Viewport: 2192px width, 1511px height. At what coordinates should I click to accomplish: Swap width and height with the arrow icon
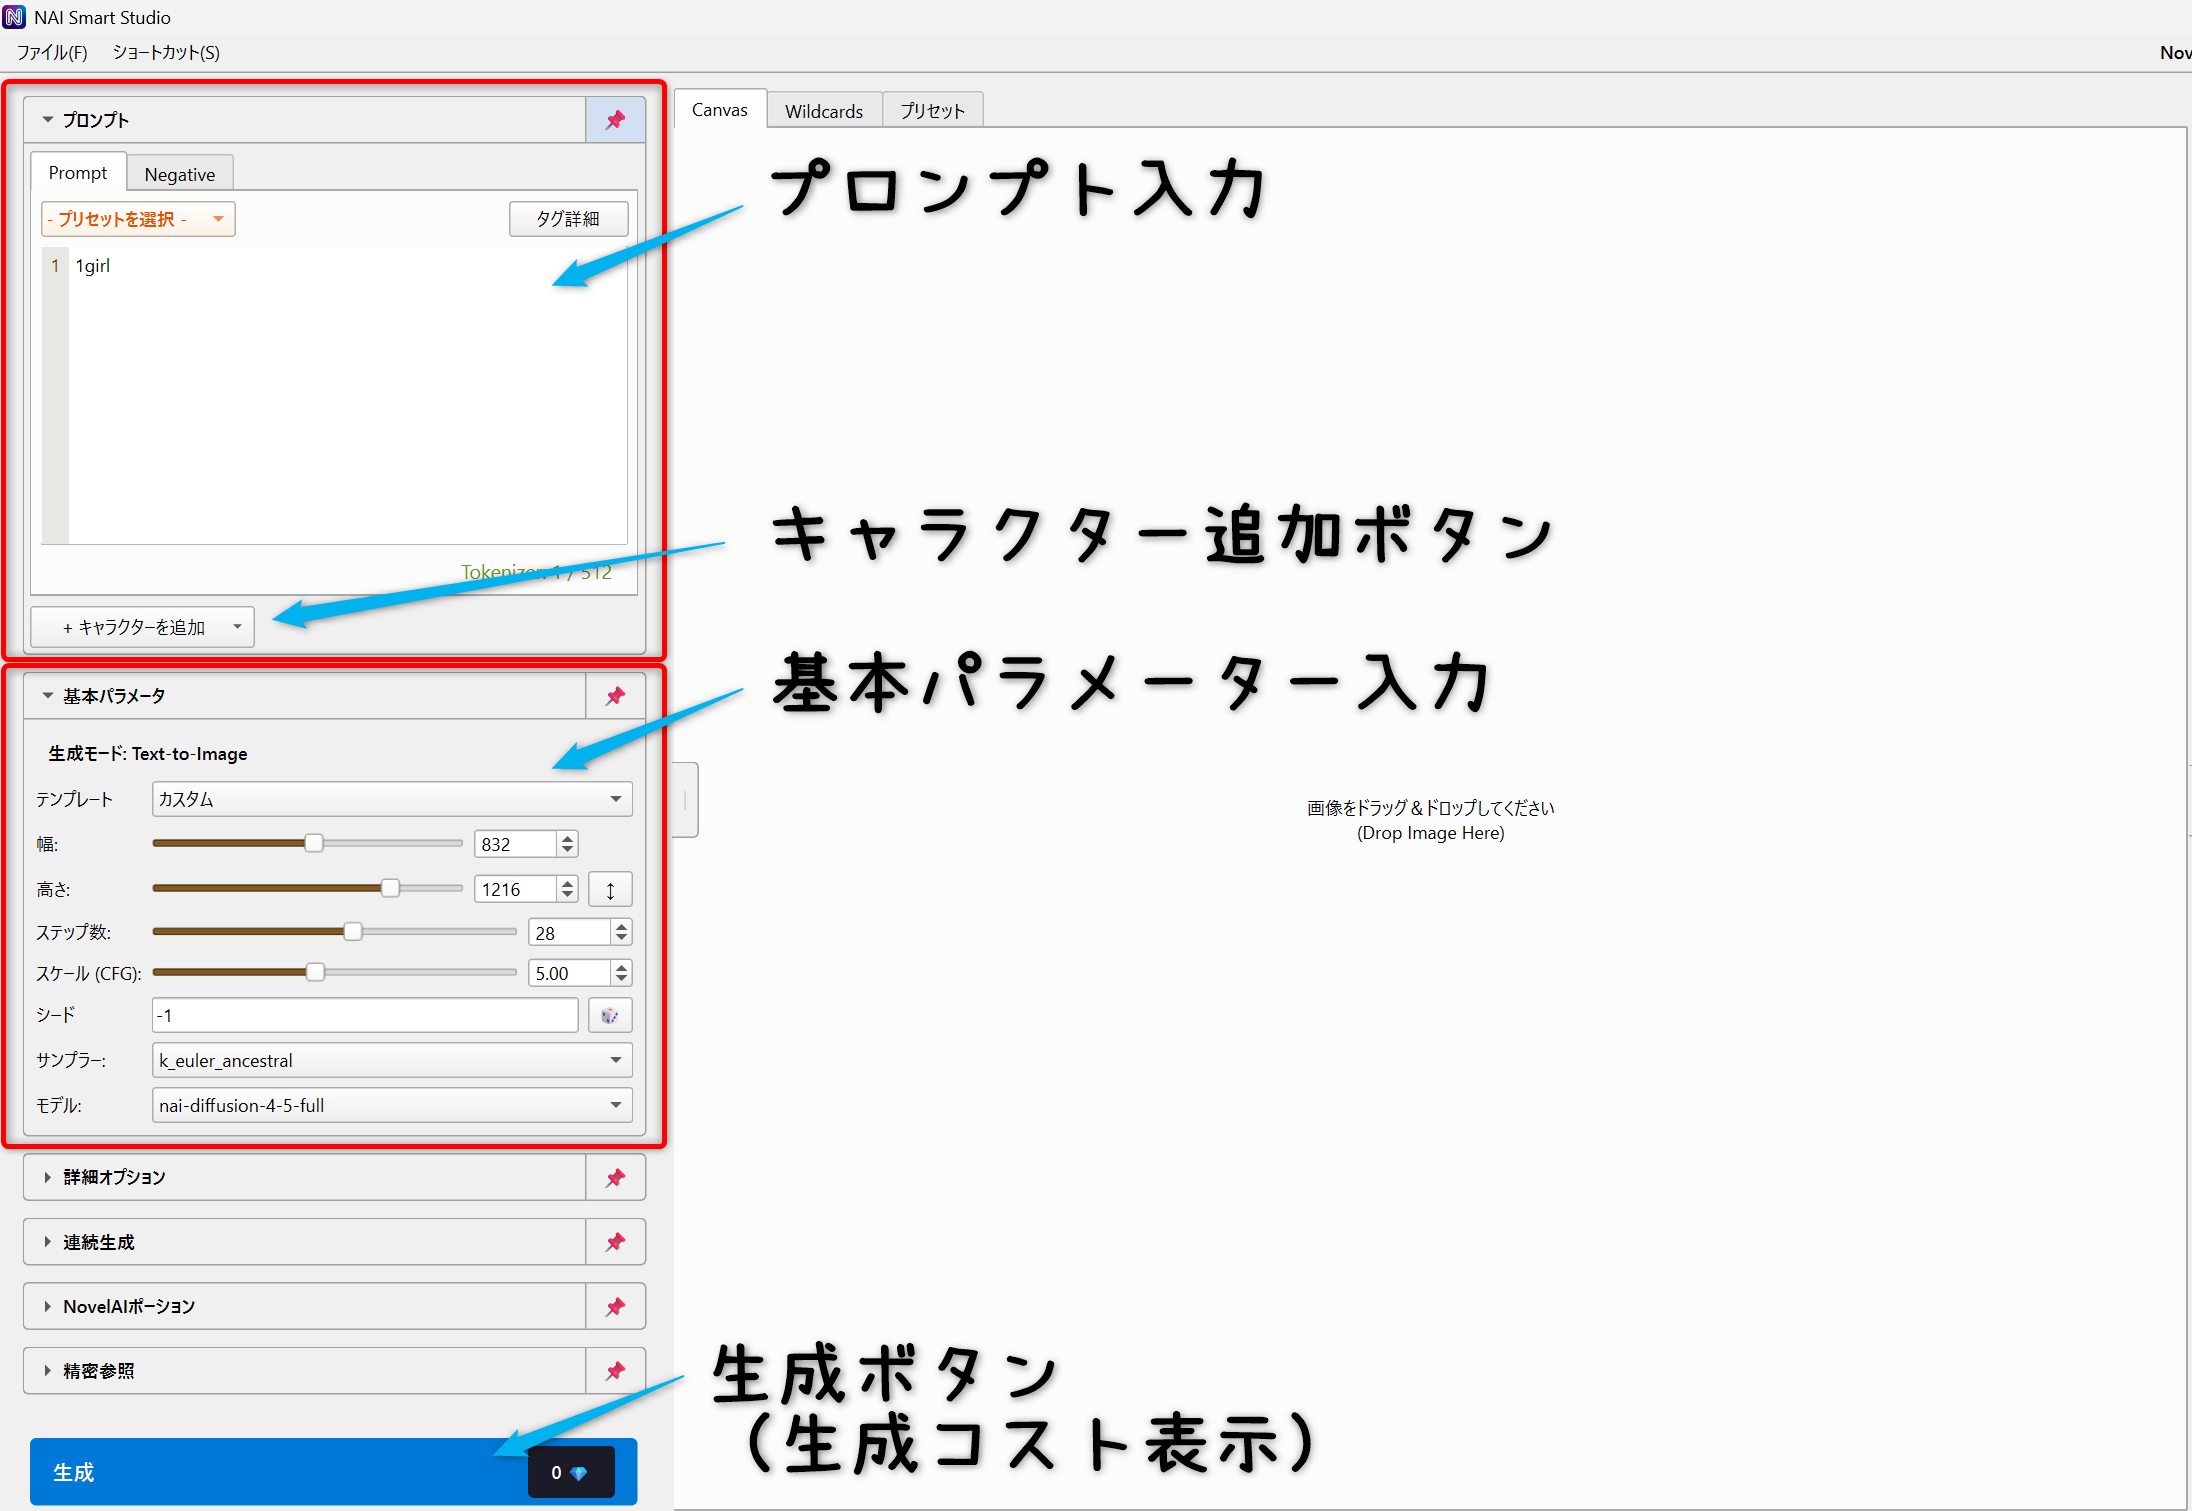coord(610,888)
